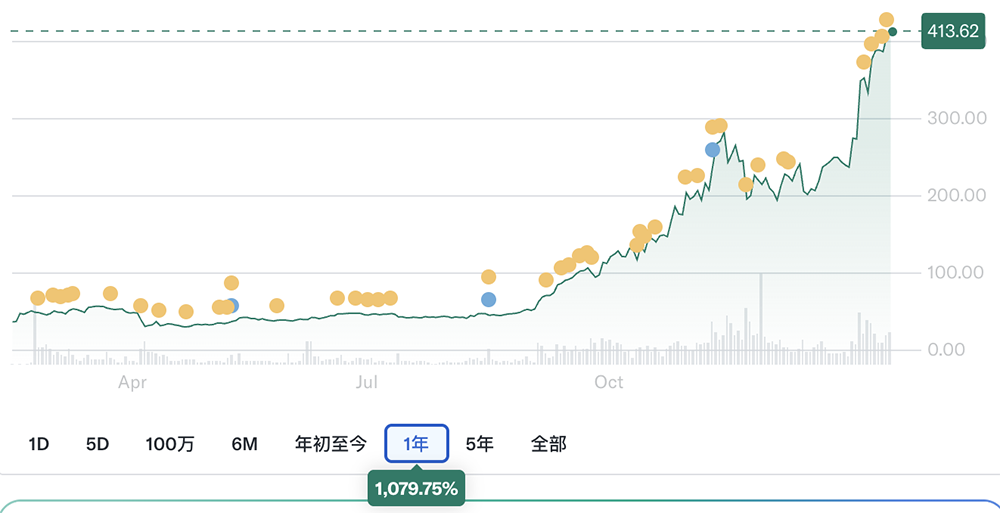
Task: Select the yellow marker directly above August's blue marker
Action: (x=488, y=277)
